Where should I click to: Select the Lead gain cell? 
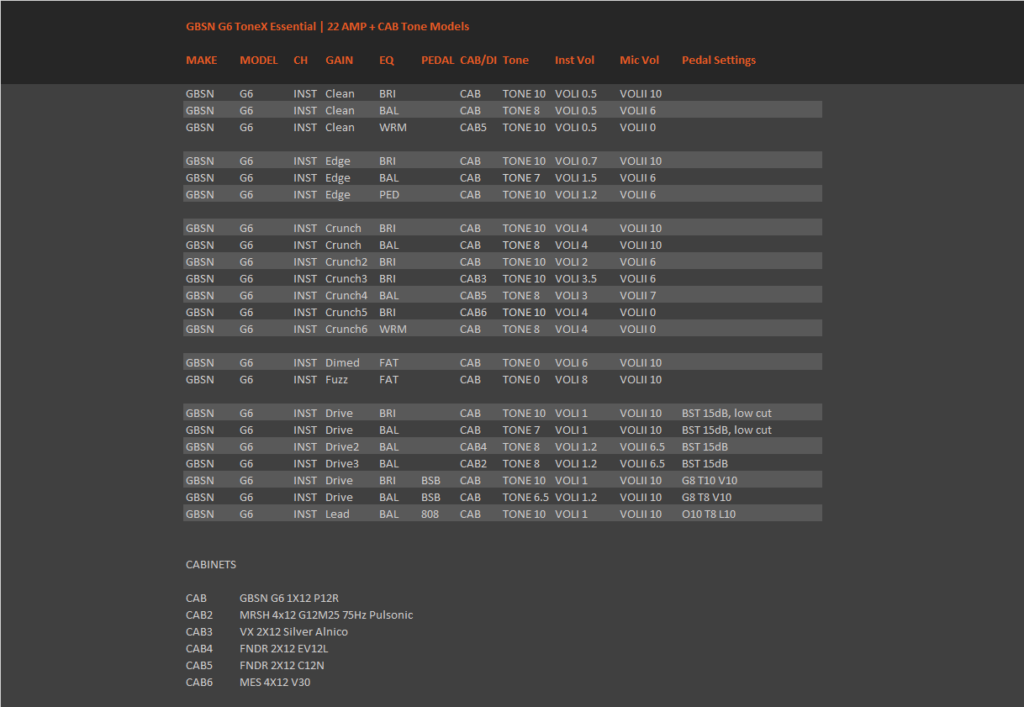click(337, 514)
